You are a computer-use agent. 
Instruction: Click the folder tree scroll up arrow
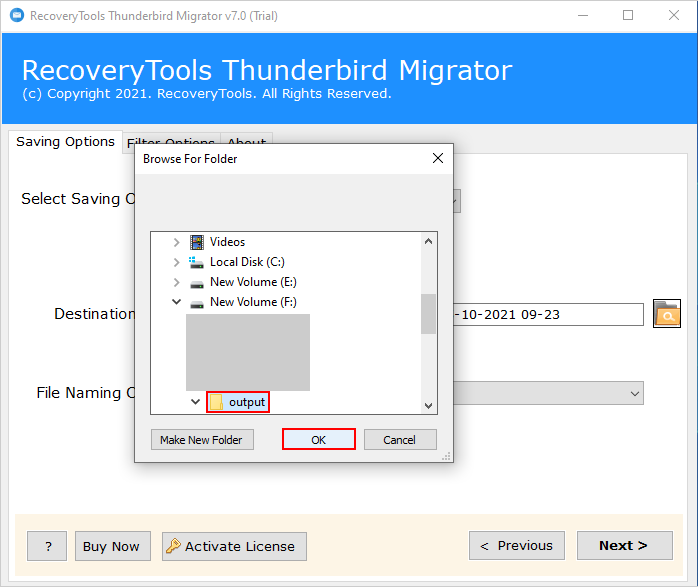[428, 242]
